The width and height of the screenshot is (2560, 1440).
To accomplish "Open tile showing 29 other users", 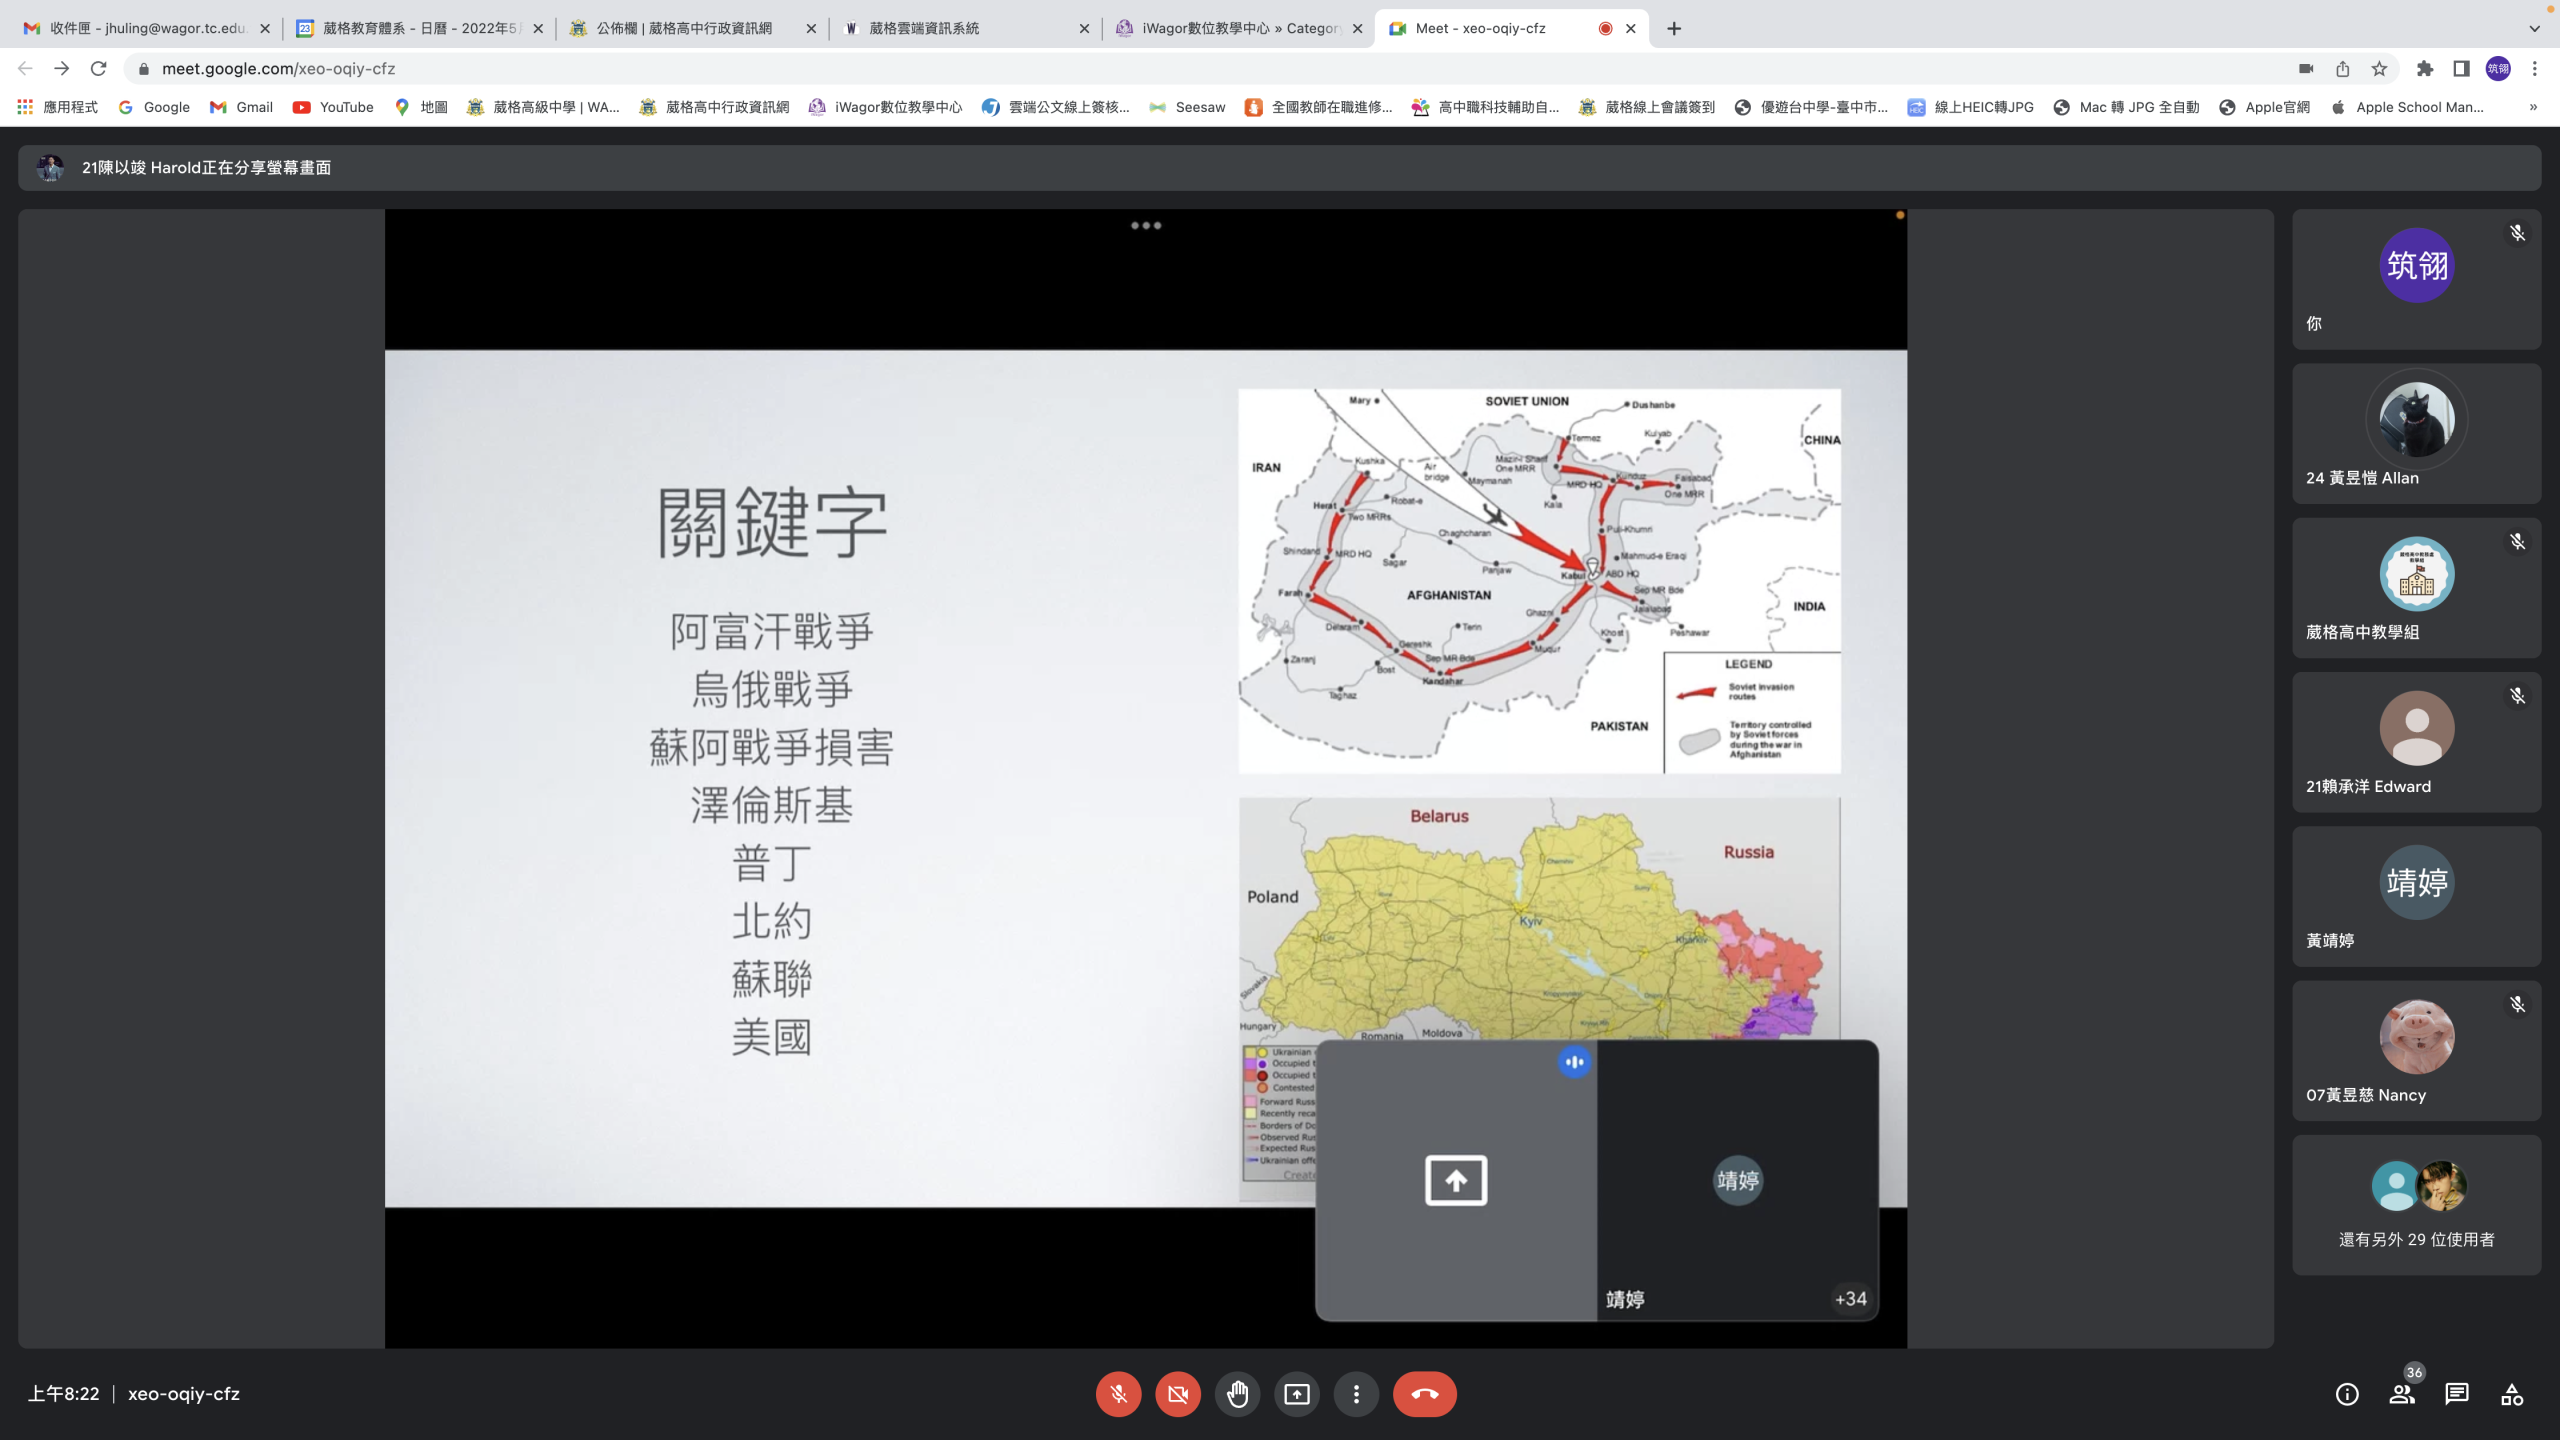I will point(2416,1204).
